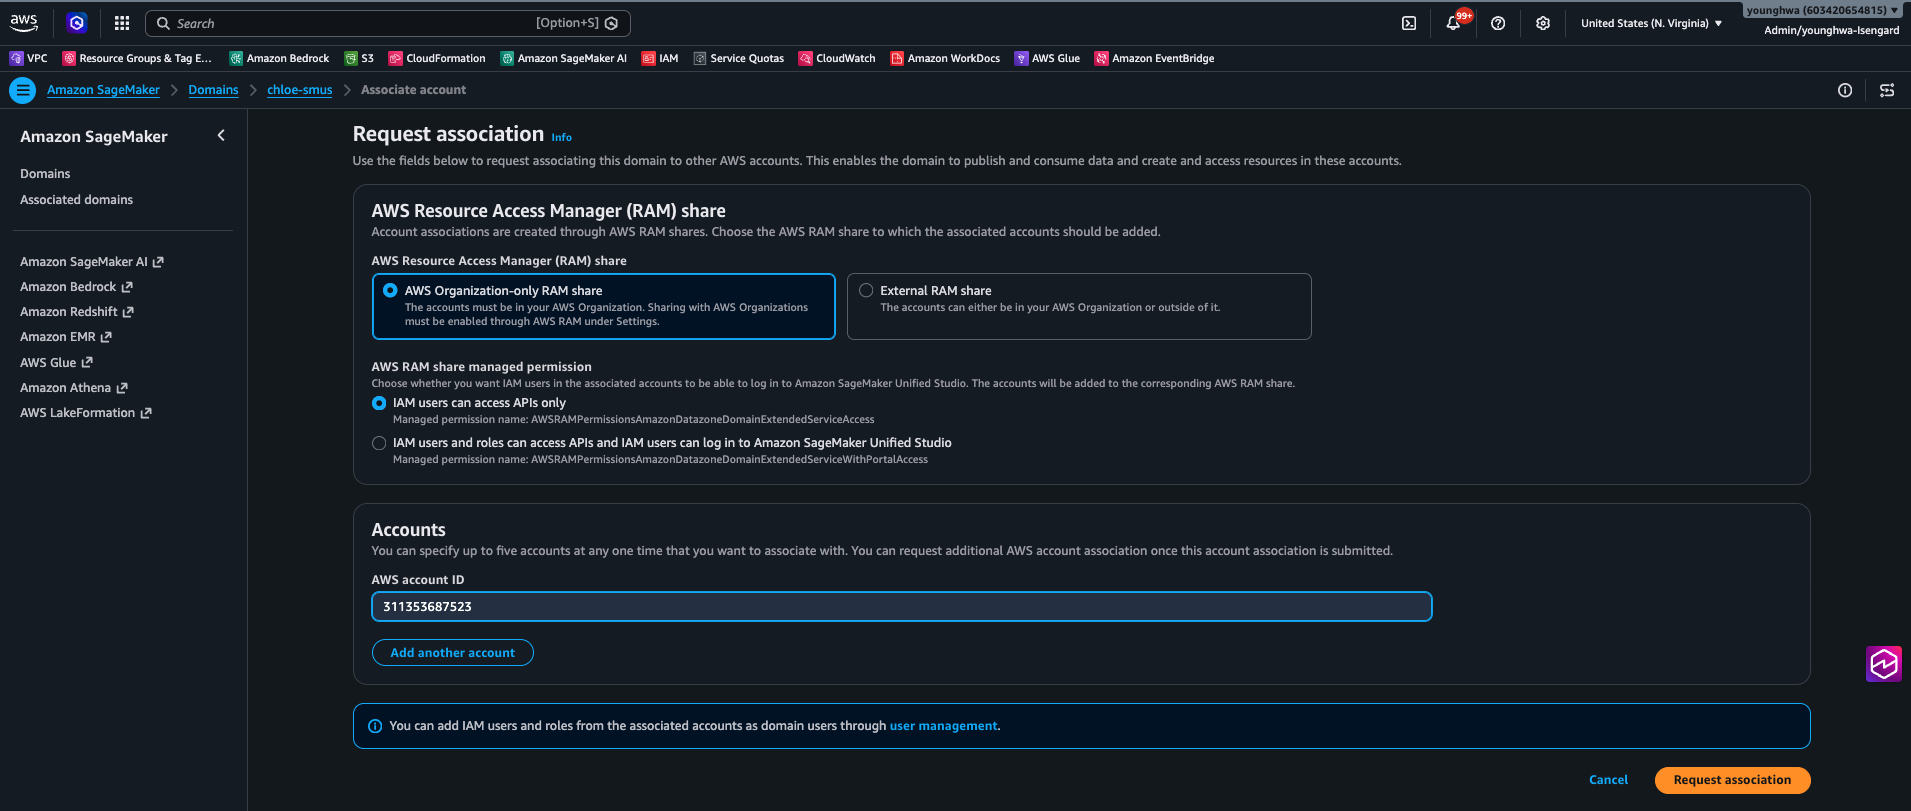Image resolution: width=1911 pixels, height=811 pixels.
Task: Click the CloudWatch favorites icon
Action: 806,58
